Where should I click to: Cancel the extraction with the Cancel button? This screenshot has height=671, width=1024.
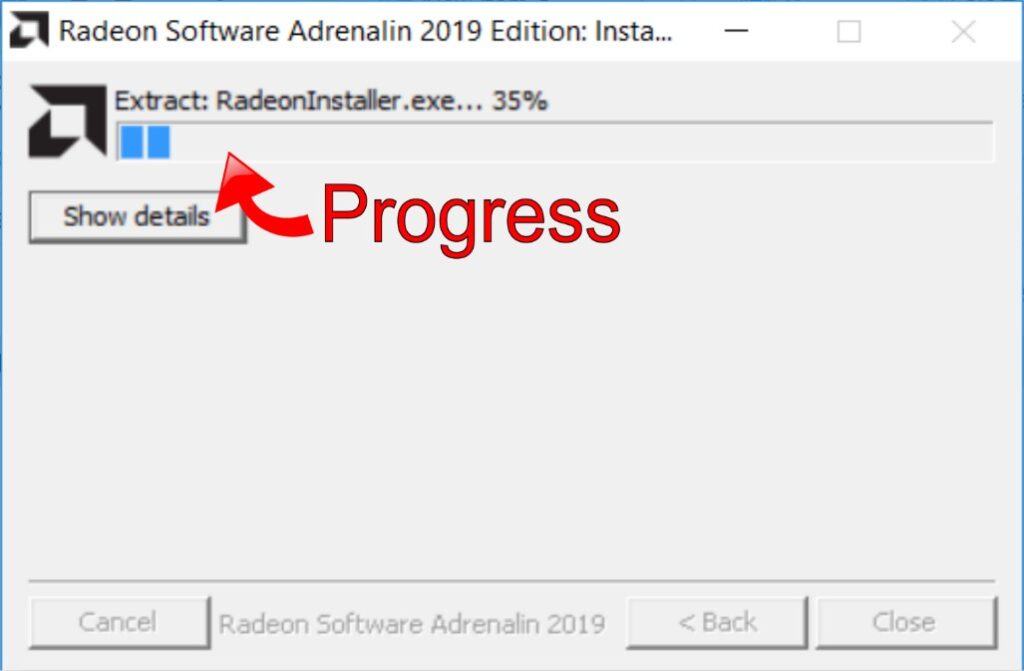[119, 622]
